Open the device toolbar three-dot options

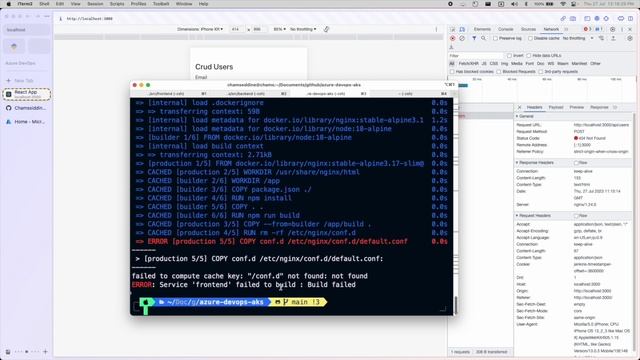pos(436,29)
